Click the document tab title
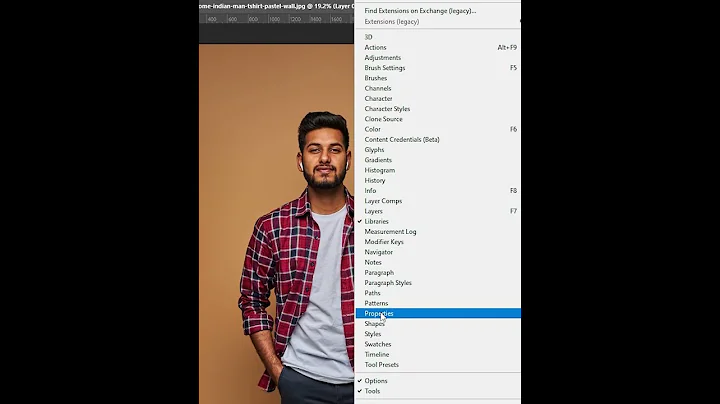Viewport: 720px width, 404px height. point(276,6)
